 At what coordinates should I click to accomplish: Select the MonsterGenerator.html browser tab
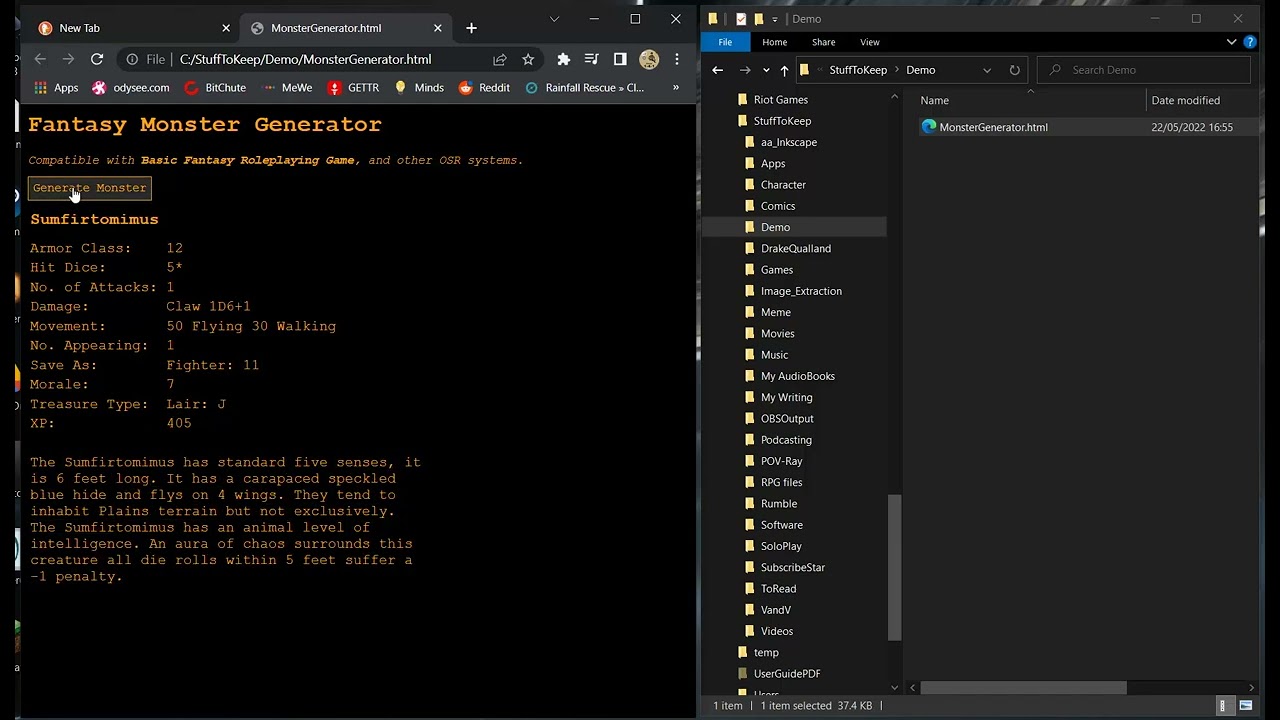click(346, 28)
